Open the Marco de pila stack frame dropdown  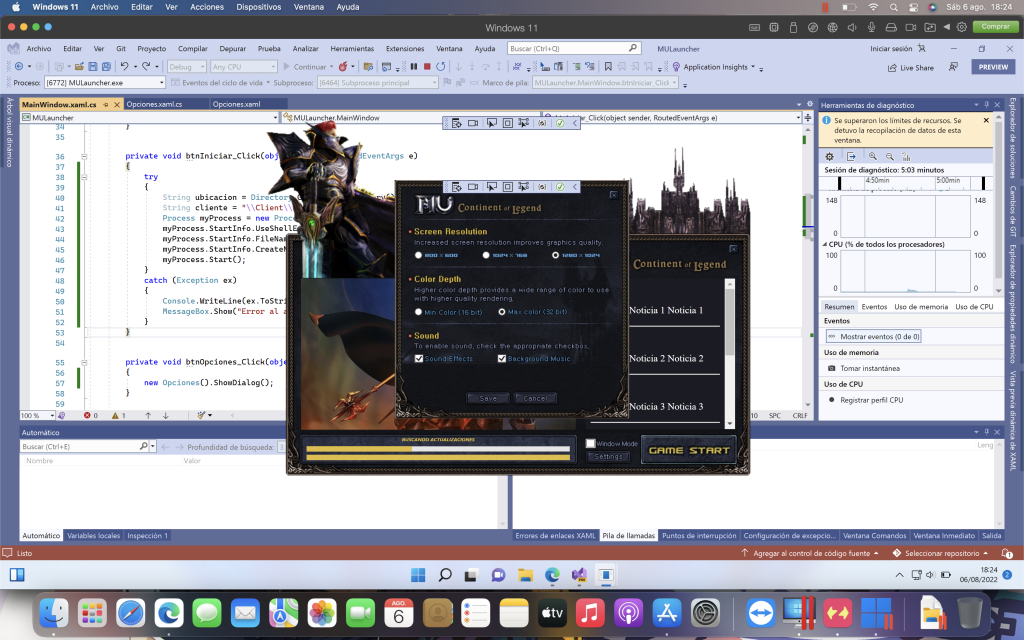click(606, 83)
